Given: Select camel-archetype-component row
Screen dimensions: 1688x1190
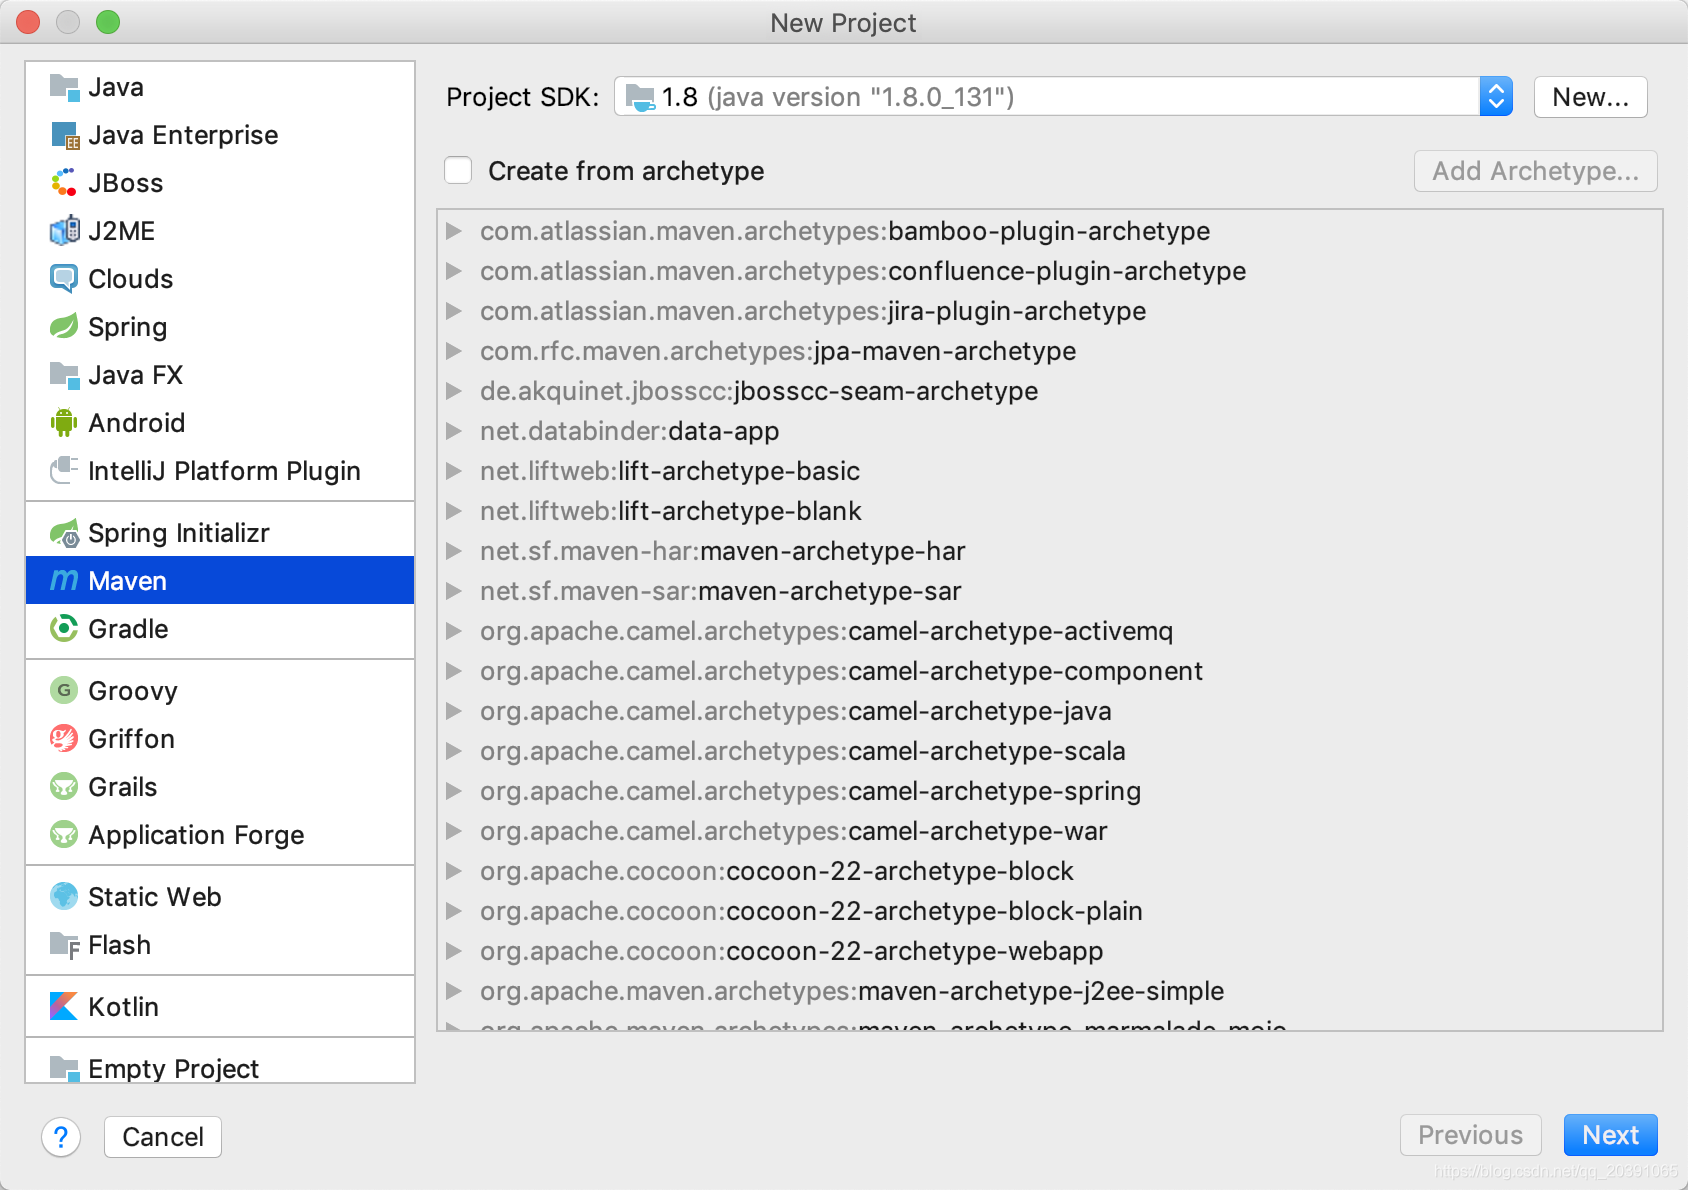Looking at the screenshot, I should pyautogui.click(x=1049, y=671).
